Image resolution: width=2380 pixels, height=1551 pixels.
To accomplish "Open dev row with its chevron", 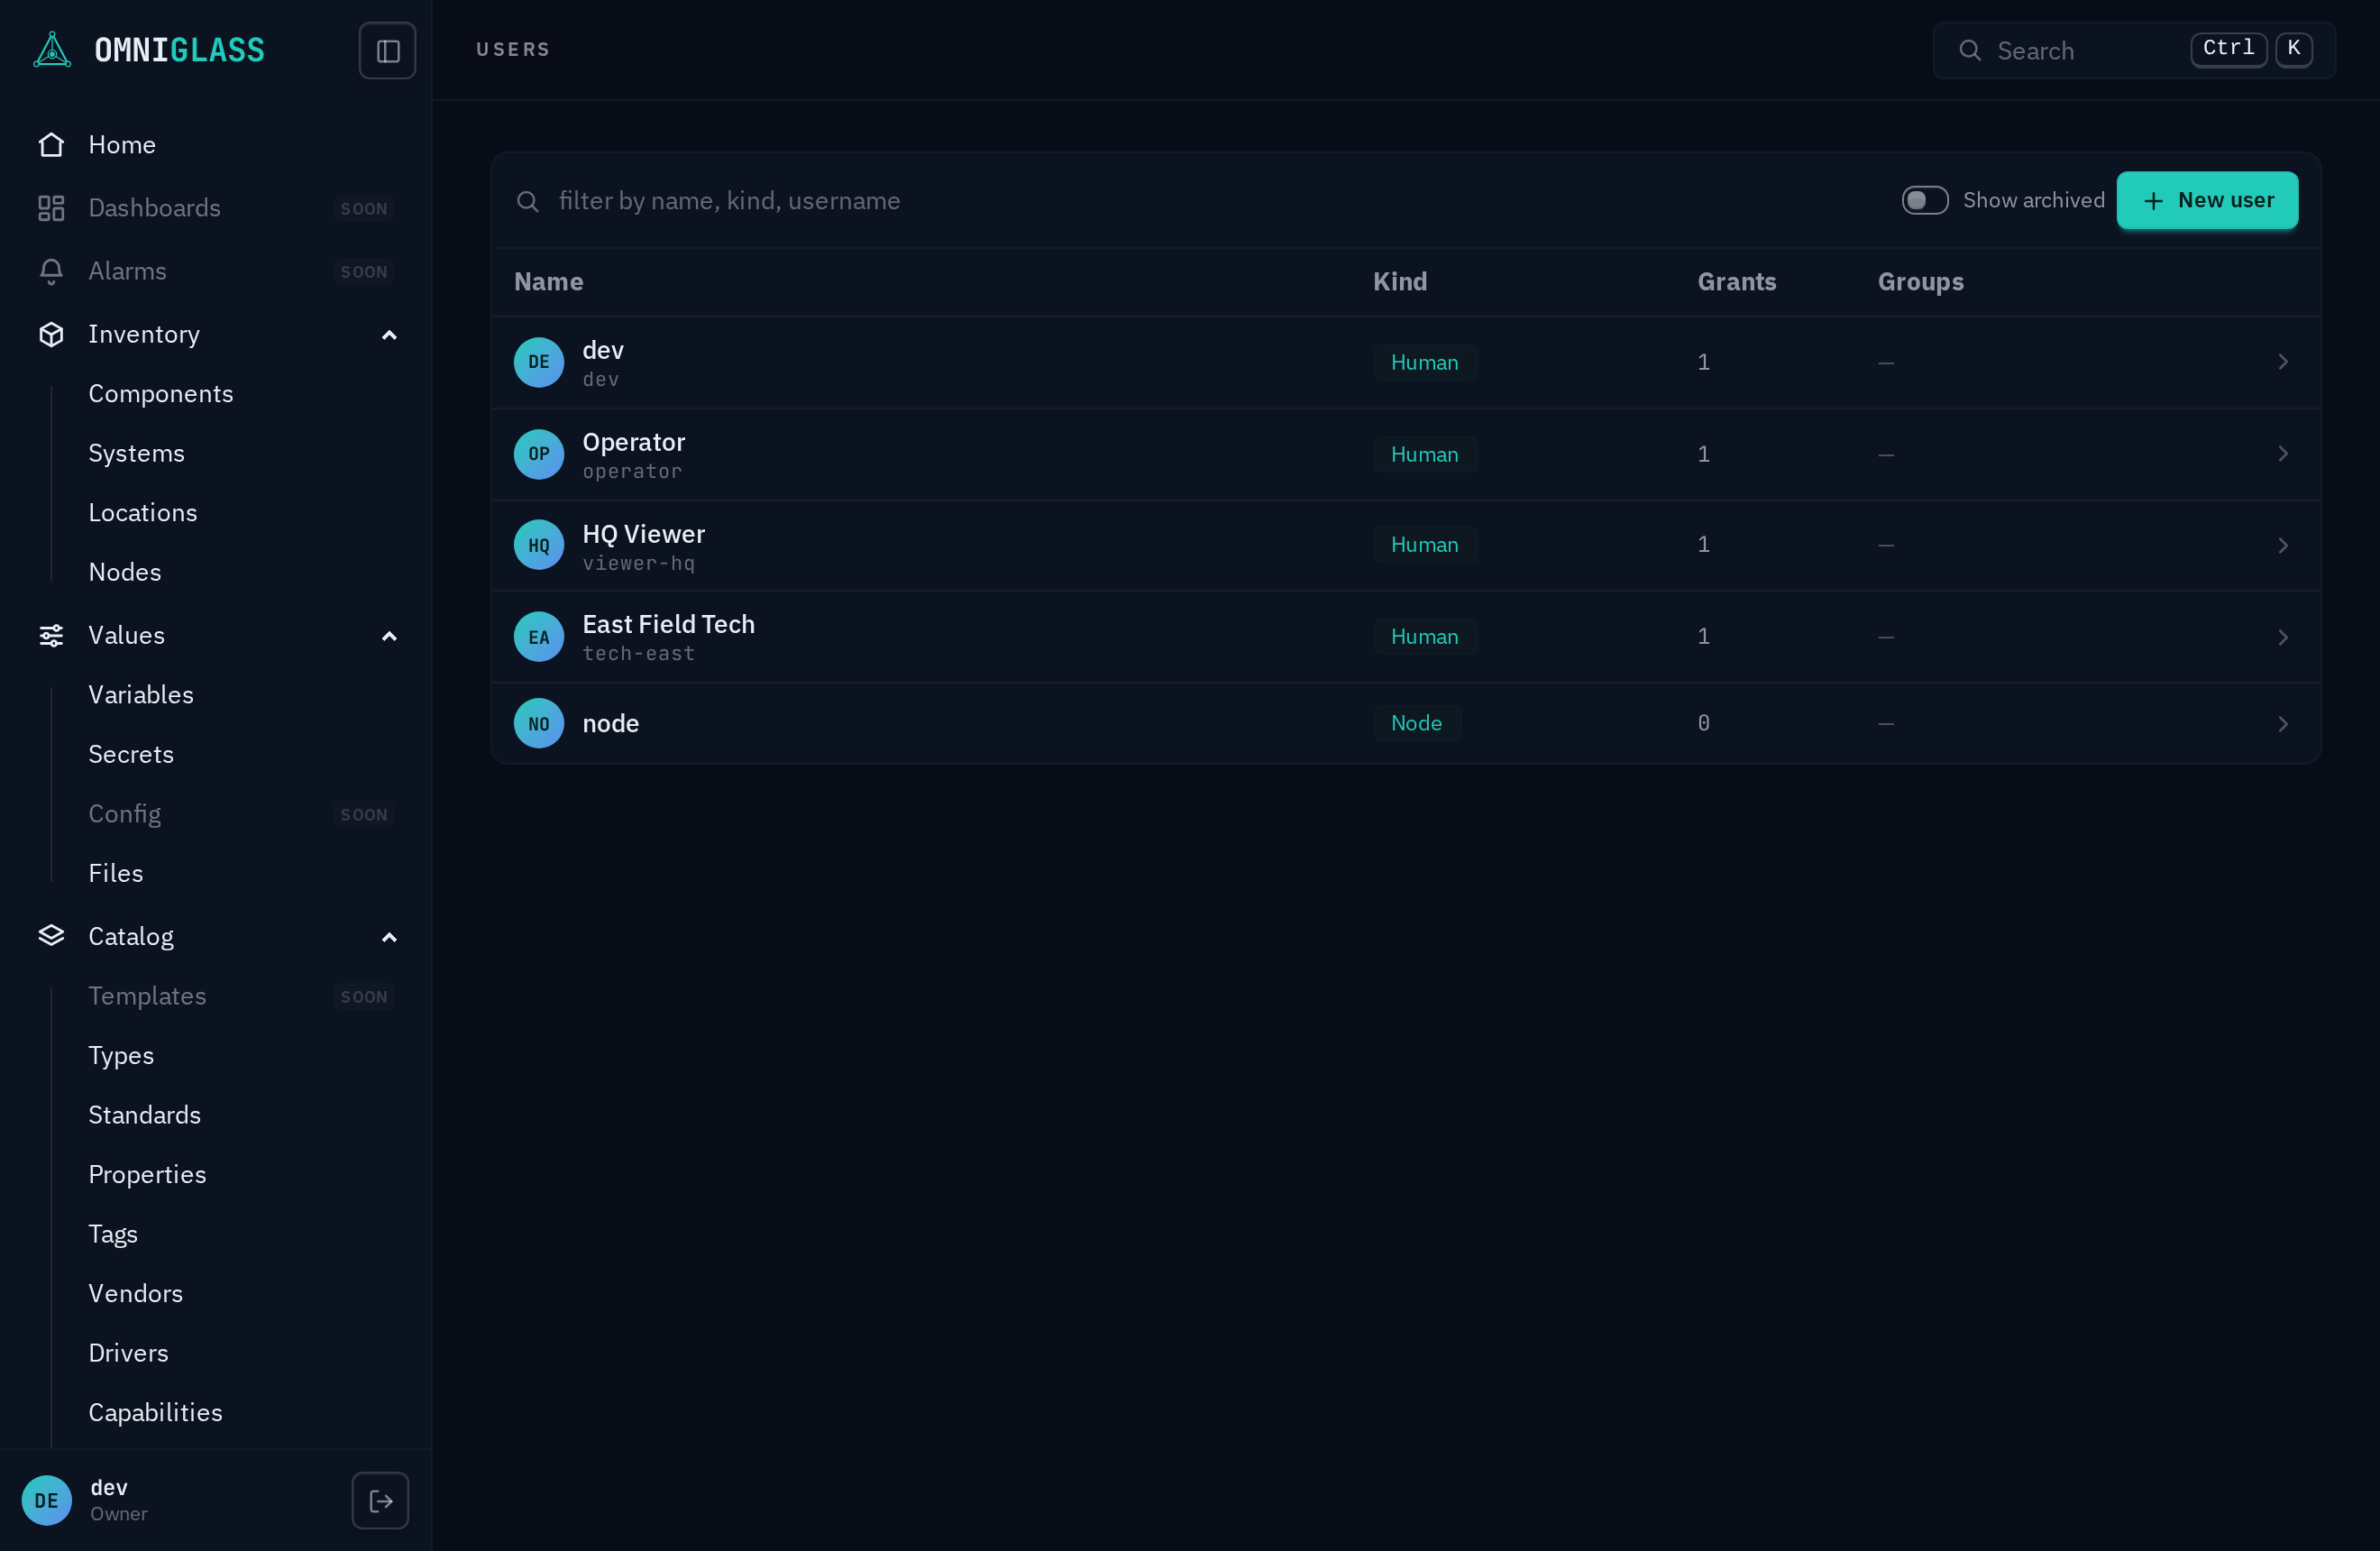I will 2283,362.
